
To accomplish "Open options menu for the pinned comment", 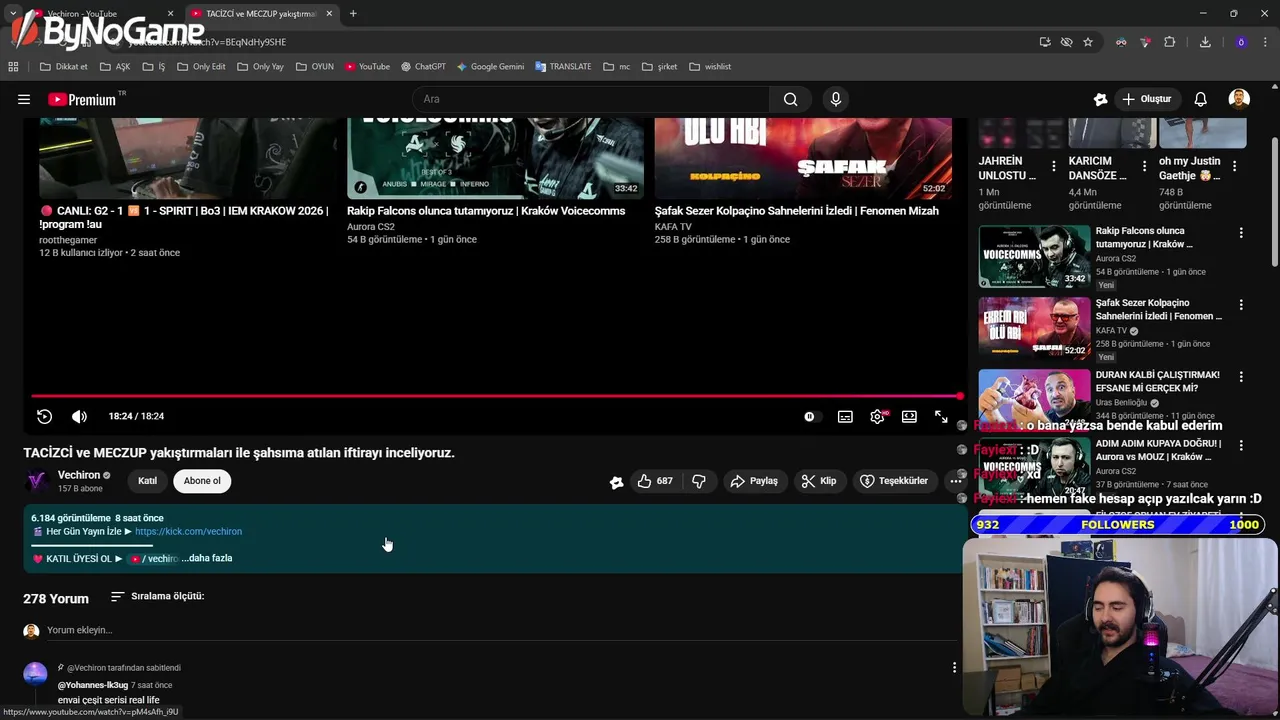I will coord(954,667).
